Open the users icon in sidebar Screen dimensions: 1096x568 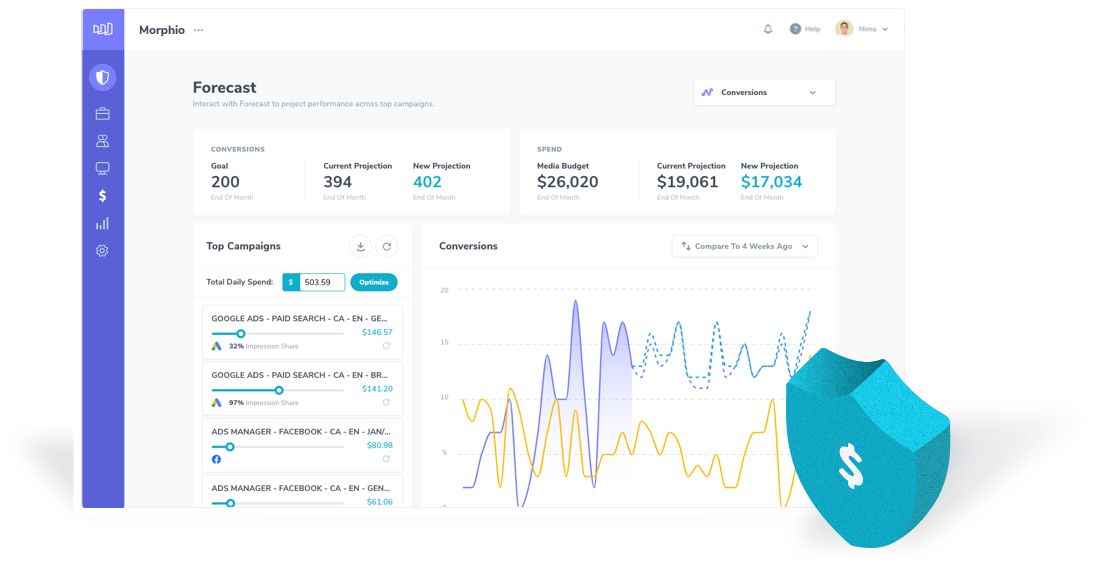(103, 141)
